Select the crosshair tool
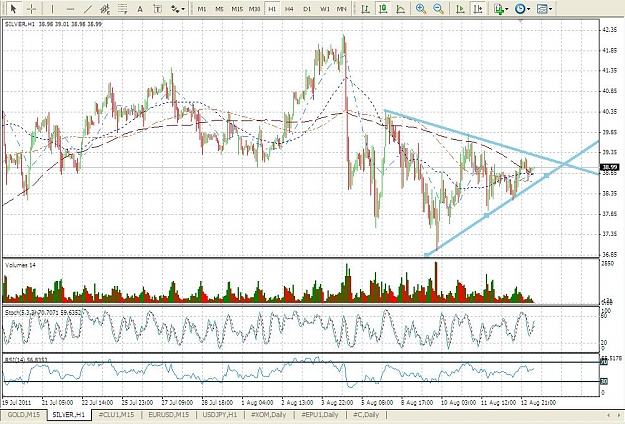The height and width of the screenshot is (424, 625). 31,9
